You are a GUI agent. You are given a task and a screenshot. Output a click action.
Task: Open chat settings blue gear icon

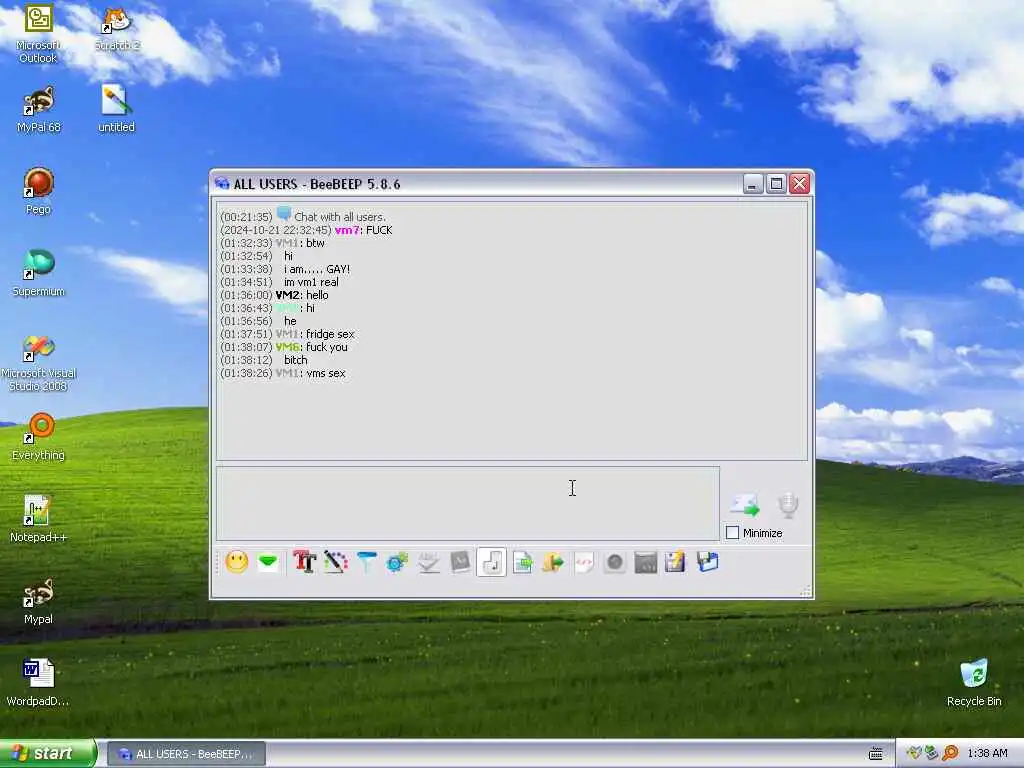397,562
